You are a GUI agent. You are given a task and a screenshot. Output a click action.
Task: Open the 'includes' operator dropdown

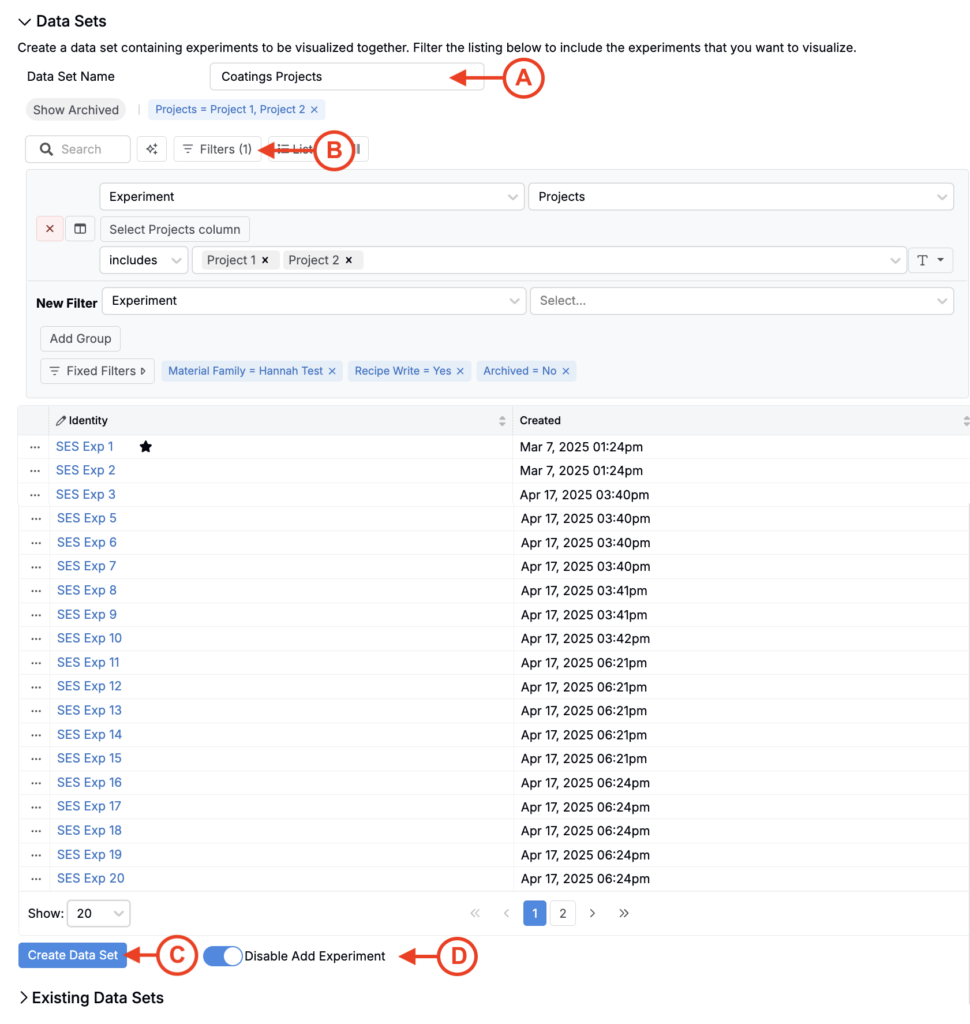144,260
